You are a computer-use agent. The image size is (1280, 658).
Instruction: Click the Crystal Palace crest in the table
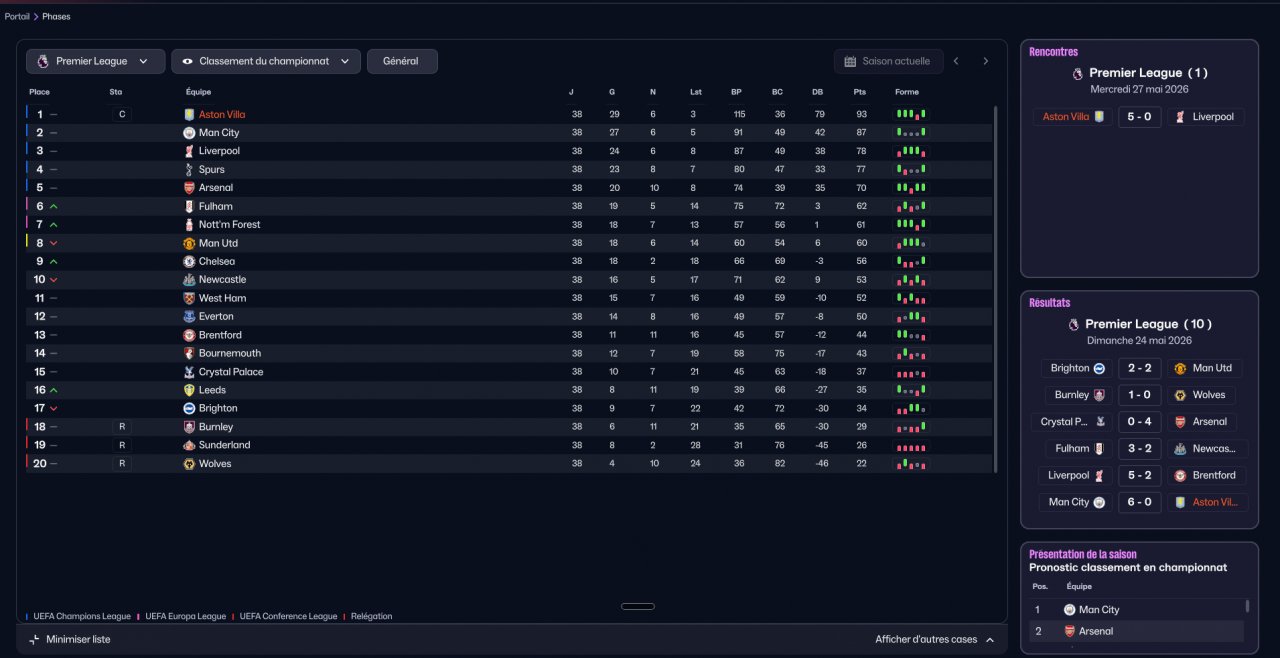189,372
